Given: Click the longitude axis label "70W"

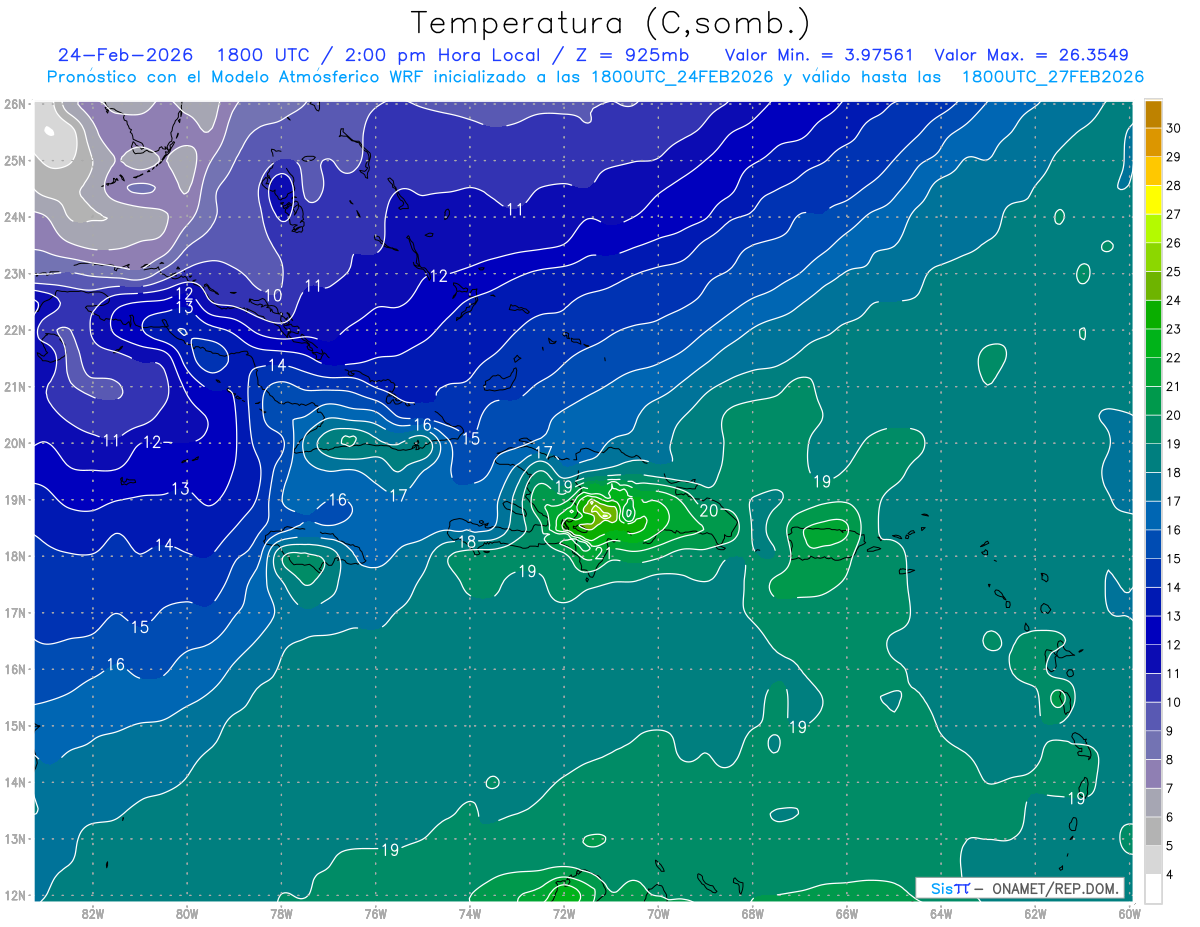Looking at the screenshot, I should (x=658, y=913).
